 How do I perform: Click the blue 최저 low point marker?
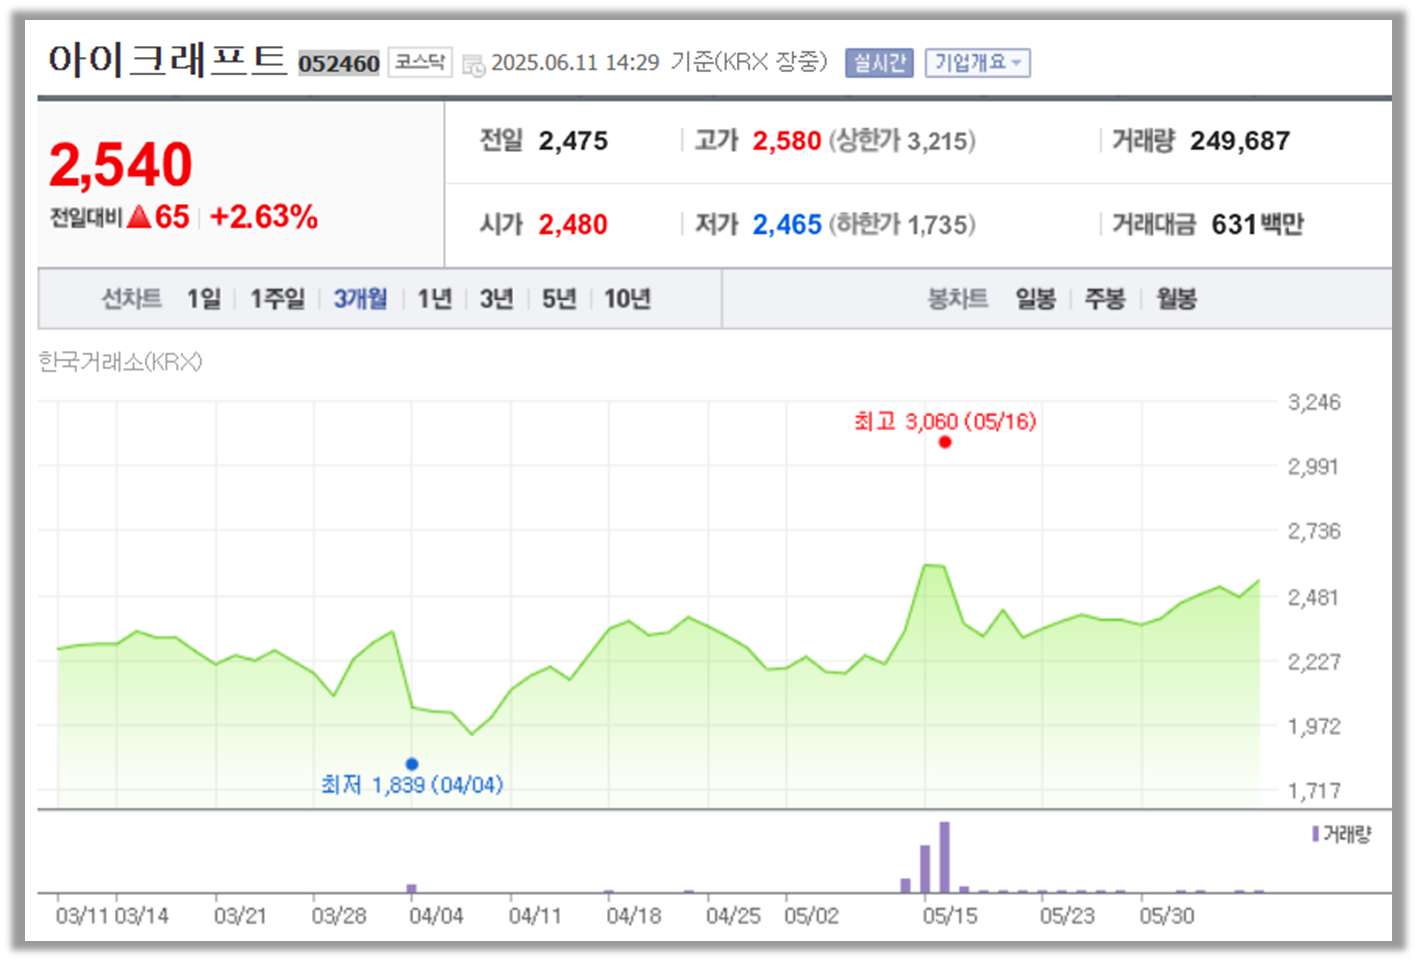[412, 764]
